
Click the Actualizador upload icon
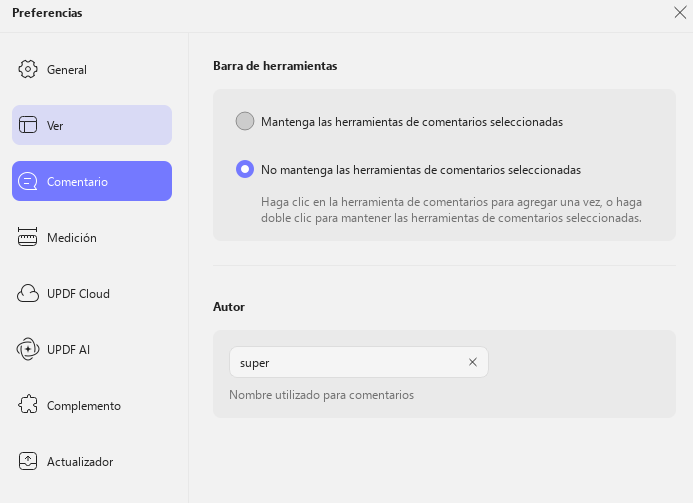pos(28,461)
